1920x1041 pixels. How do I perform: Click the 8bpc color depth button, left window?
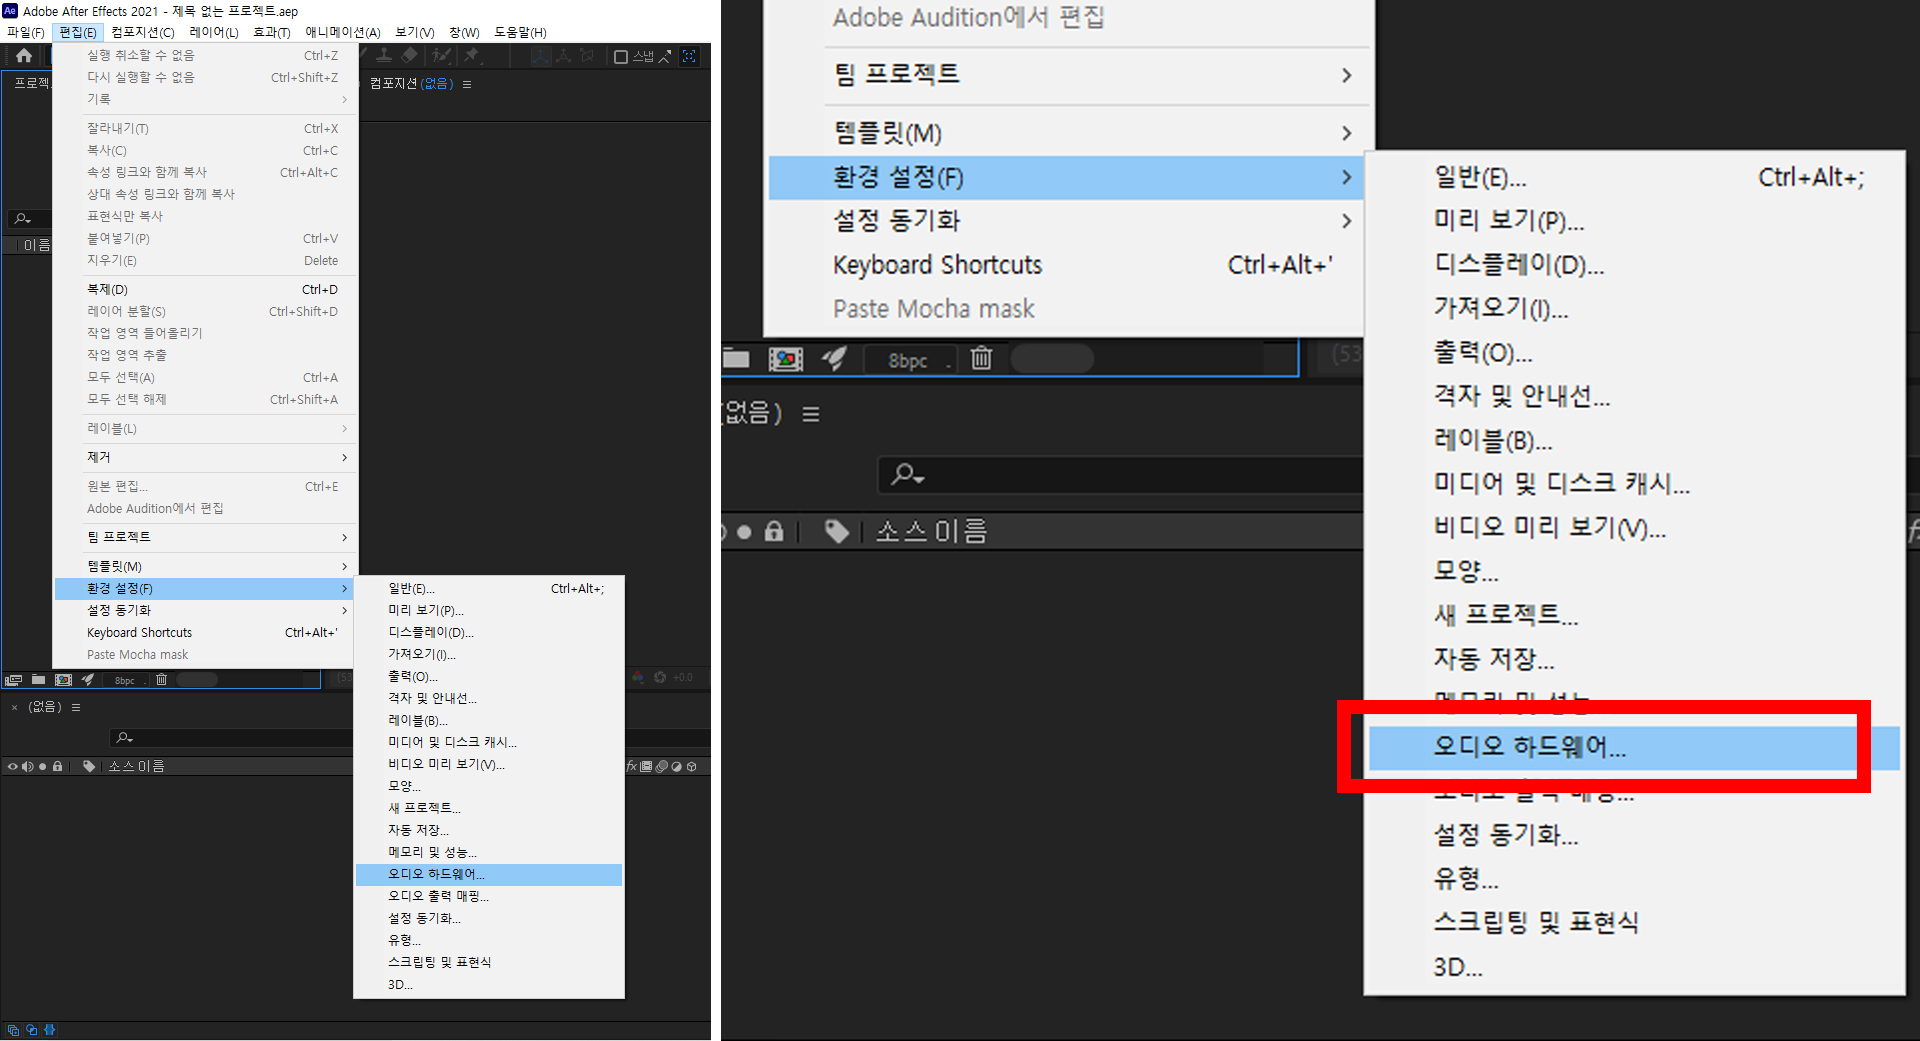click(x=125, y=680)
